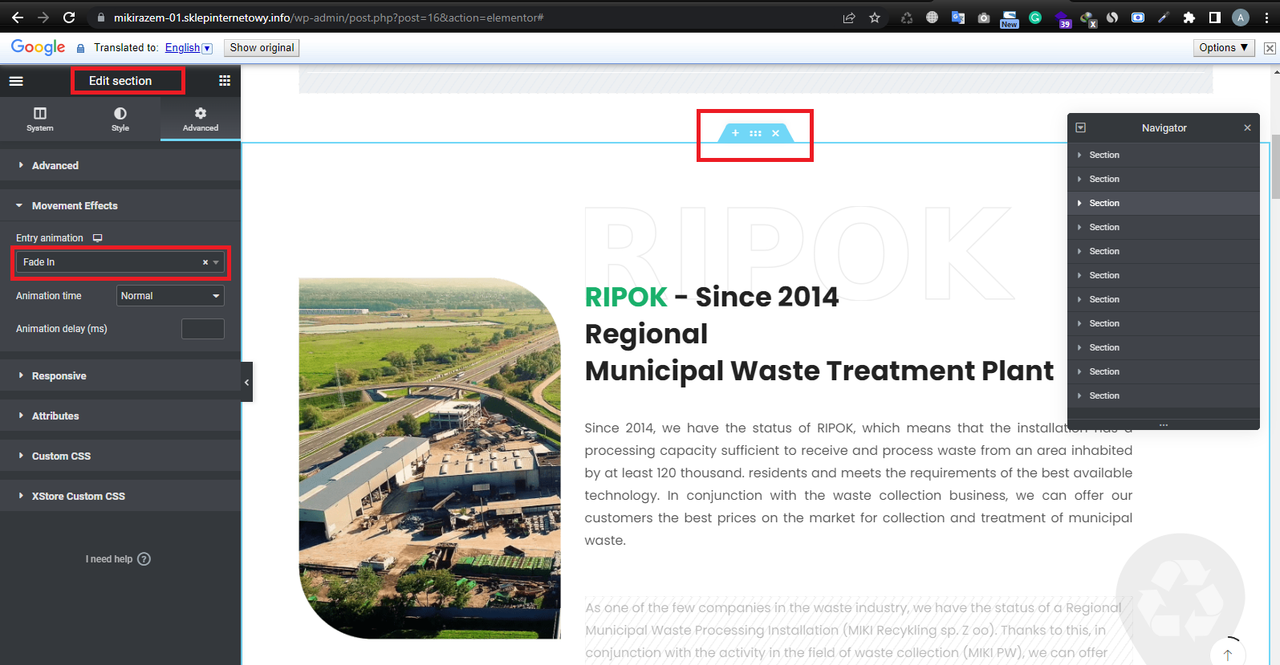Open the screen recorder extension

1138,17
